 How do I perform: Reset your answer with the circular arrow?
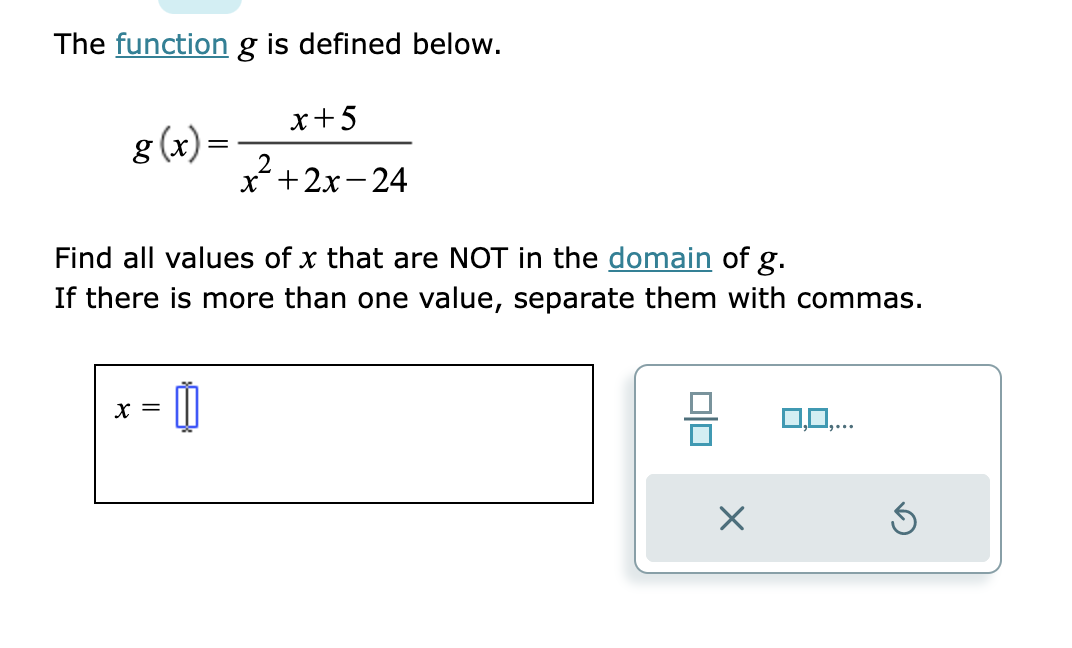pyautogui.click(x=905, y=518)
